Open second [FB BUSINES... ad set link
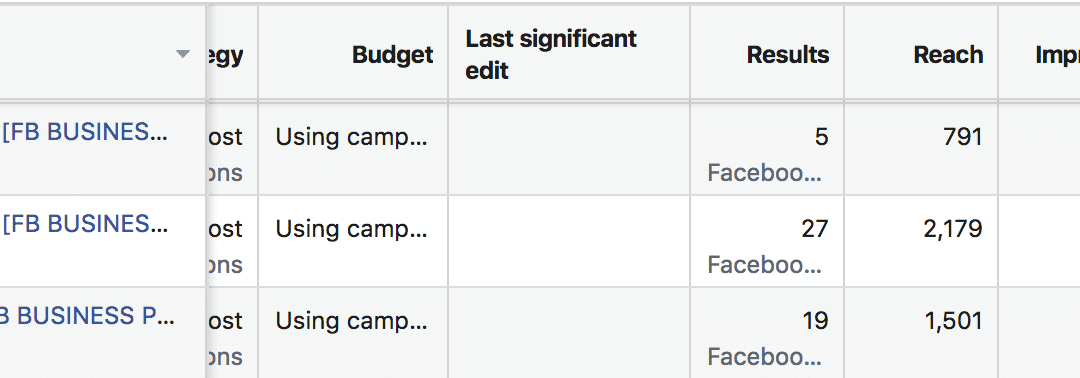 [x=85, y=224]
